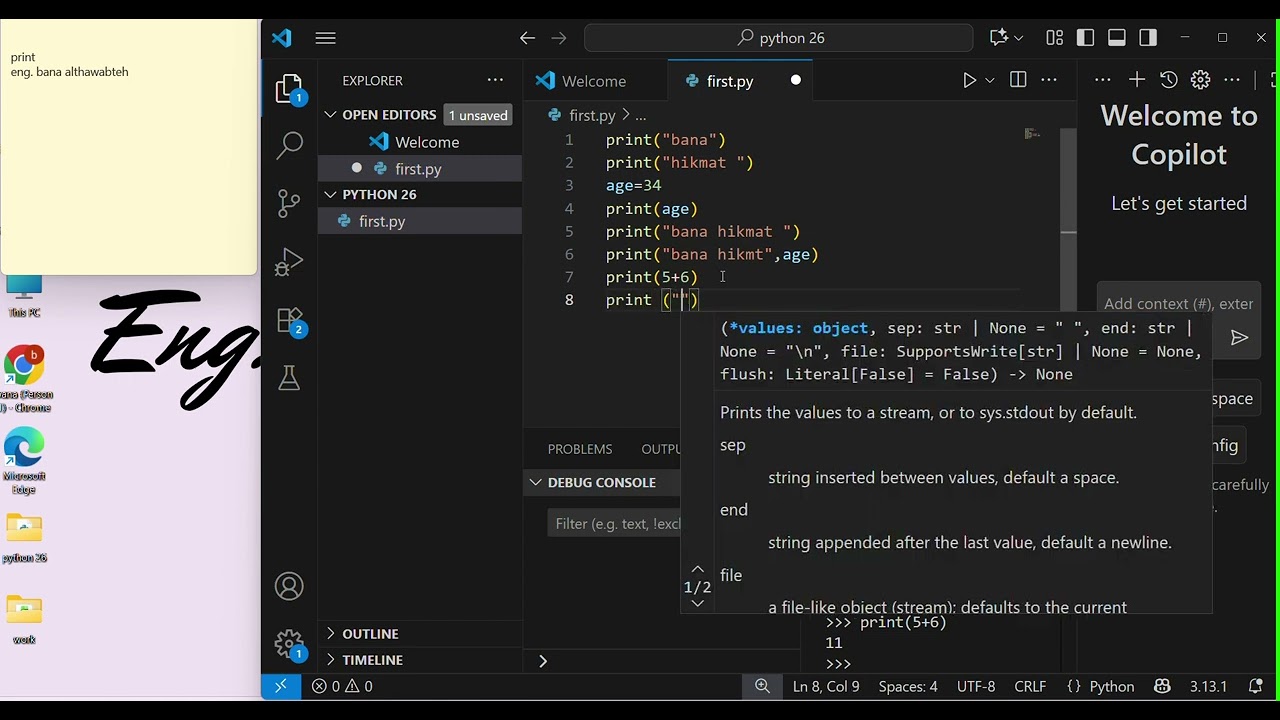Open notifications bell in status bar
The height and width of the screenshot is (720, 1280).
coord(1256,686)
